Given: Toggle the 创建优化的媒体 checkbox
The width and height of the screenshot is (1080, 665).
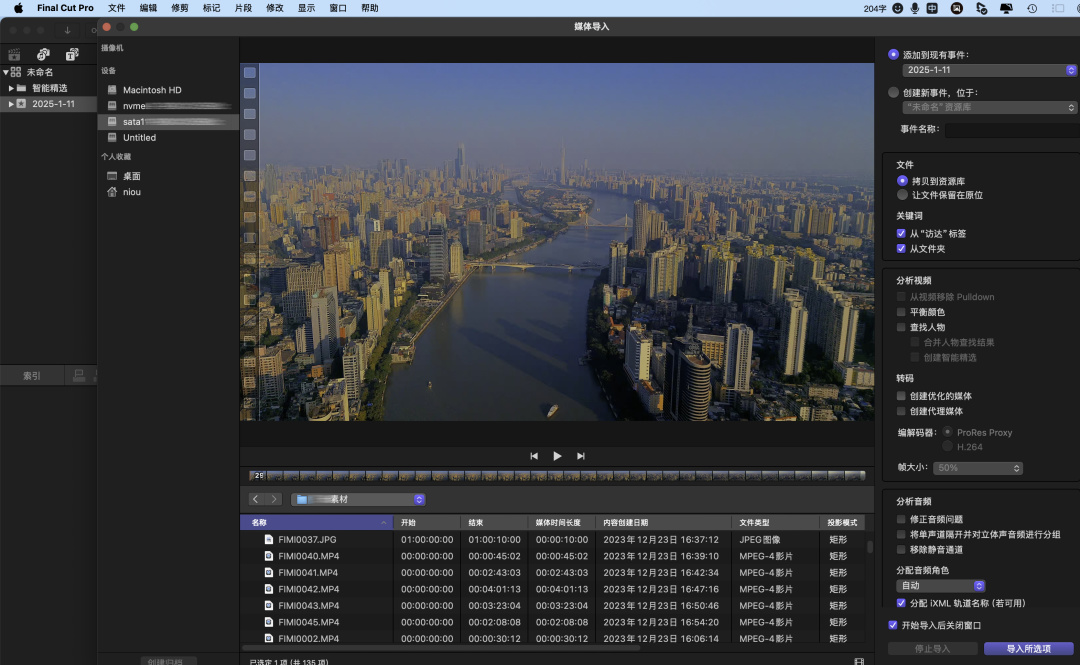Looking at the screenshot, I should coord(902,396).
